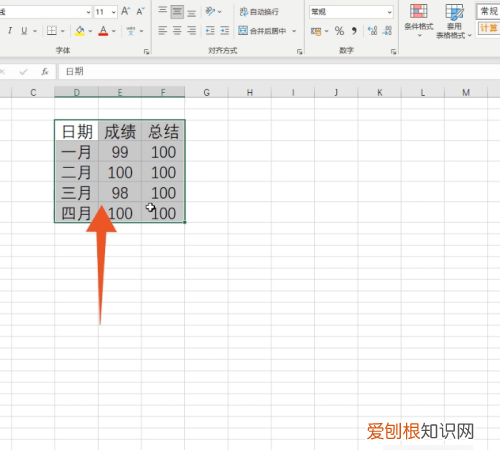This screenshot has width=500, height=450.
Task: Apply cell borders icon
Action: point(52,31)
